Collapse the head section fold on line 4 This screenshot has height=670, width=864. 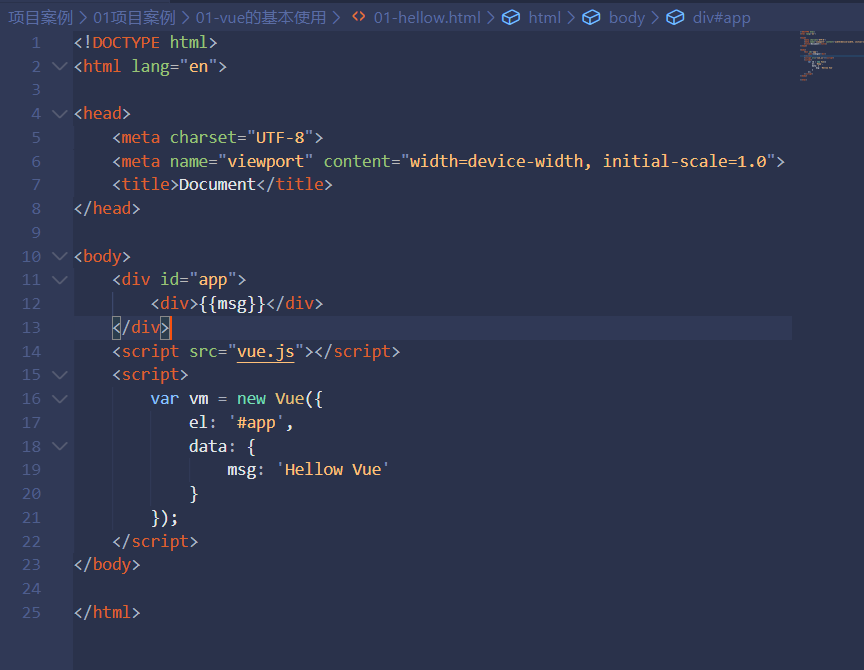point(60,114)
